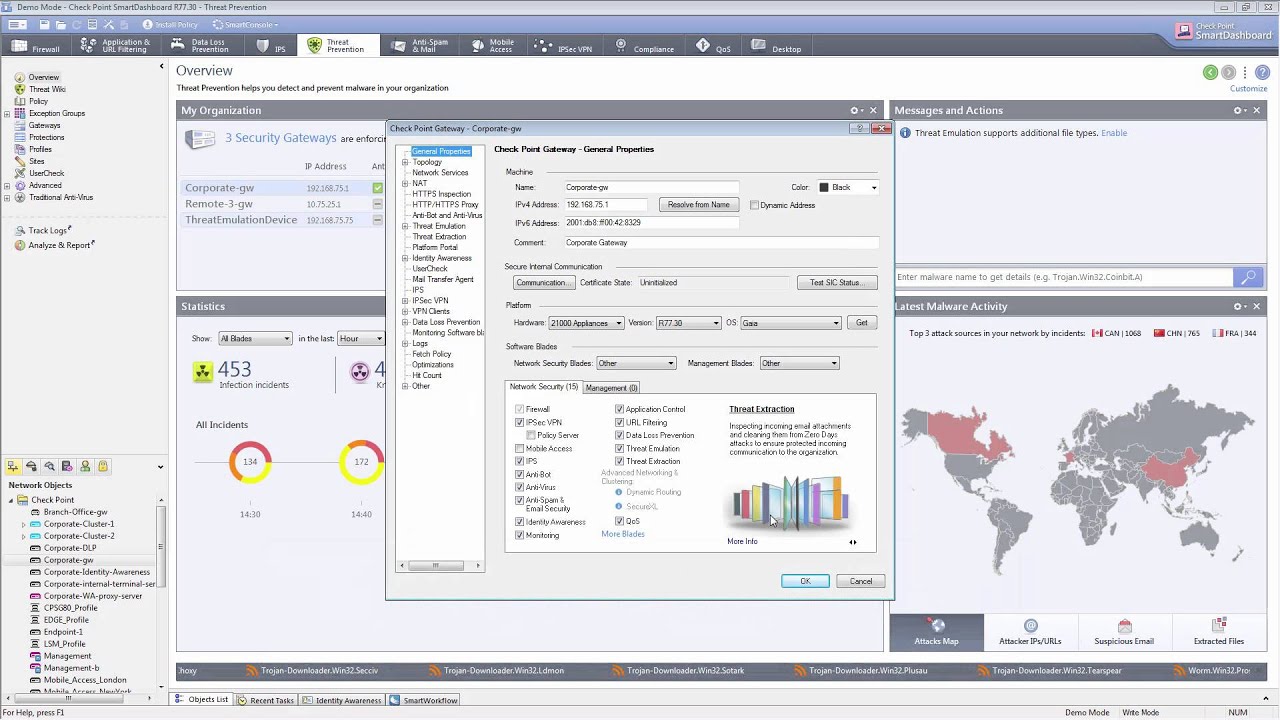Image resolution: width=1280 pixels, height=720 pixels.
Task: Select the lock icon in the objects toolbar
Action: coord(103,466)
